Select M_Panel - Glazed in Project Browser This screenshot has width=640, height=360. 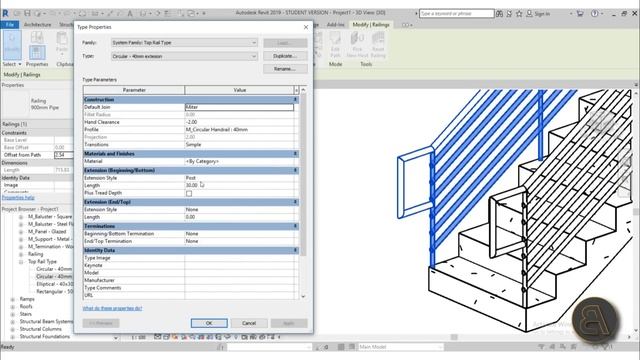coord(47,231)
